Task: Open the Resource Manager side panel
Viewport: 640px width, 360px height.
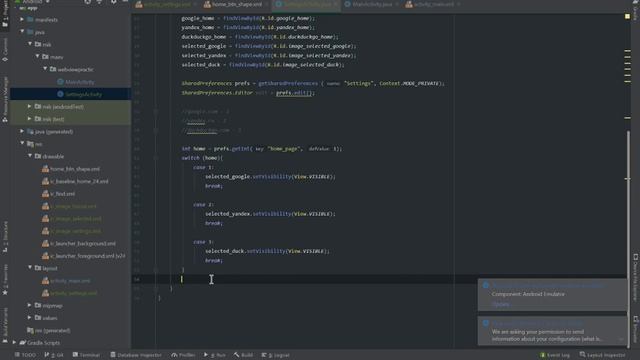Action: pyautogui.click(x=5, y=99)
